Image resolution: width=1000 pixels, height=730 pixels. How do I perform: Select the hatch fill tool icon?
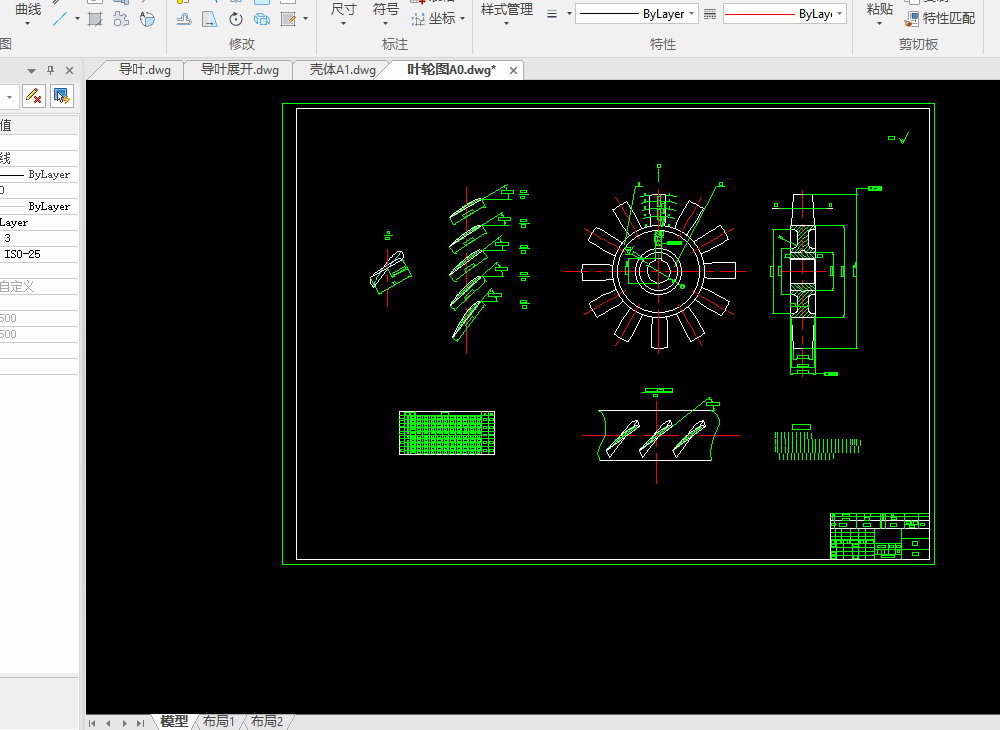[x=95, y=19]
